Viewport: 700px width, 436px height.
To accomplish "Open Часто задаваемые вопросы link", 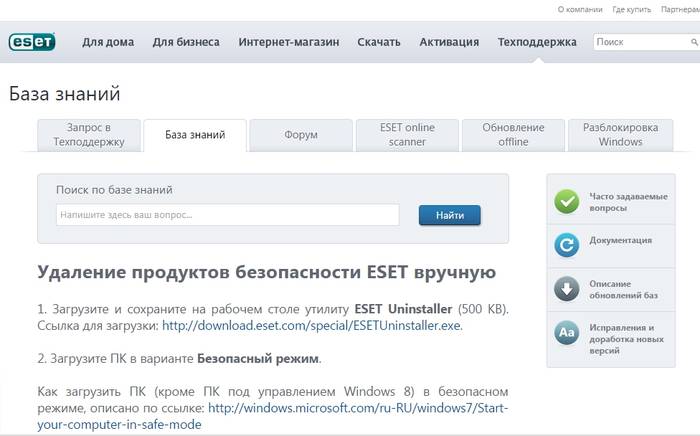I will tap(628, 202).
